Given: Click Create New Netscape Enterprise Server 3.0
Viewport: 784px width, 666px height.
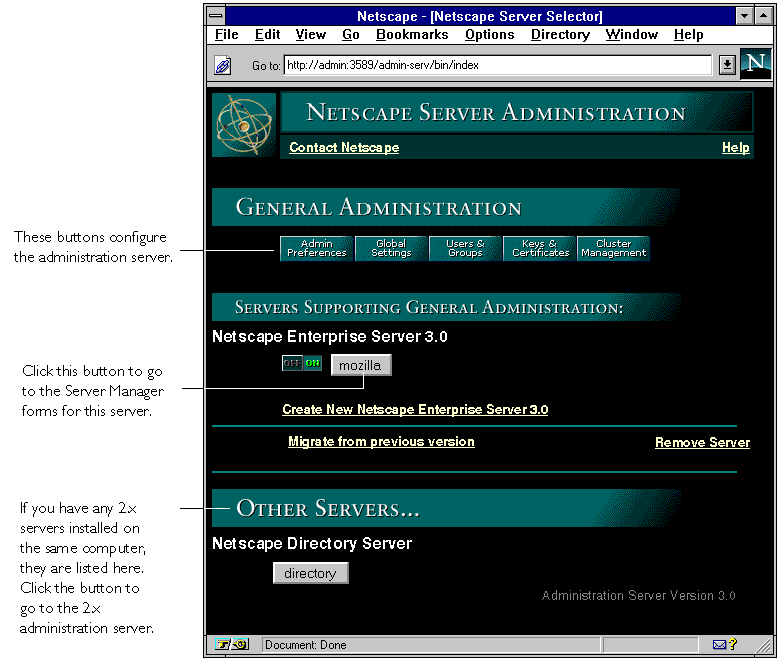Looking at the screenshot, I should [x=415, y=410].
